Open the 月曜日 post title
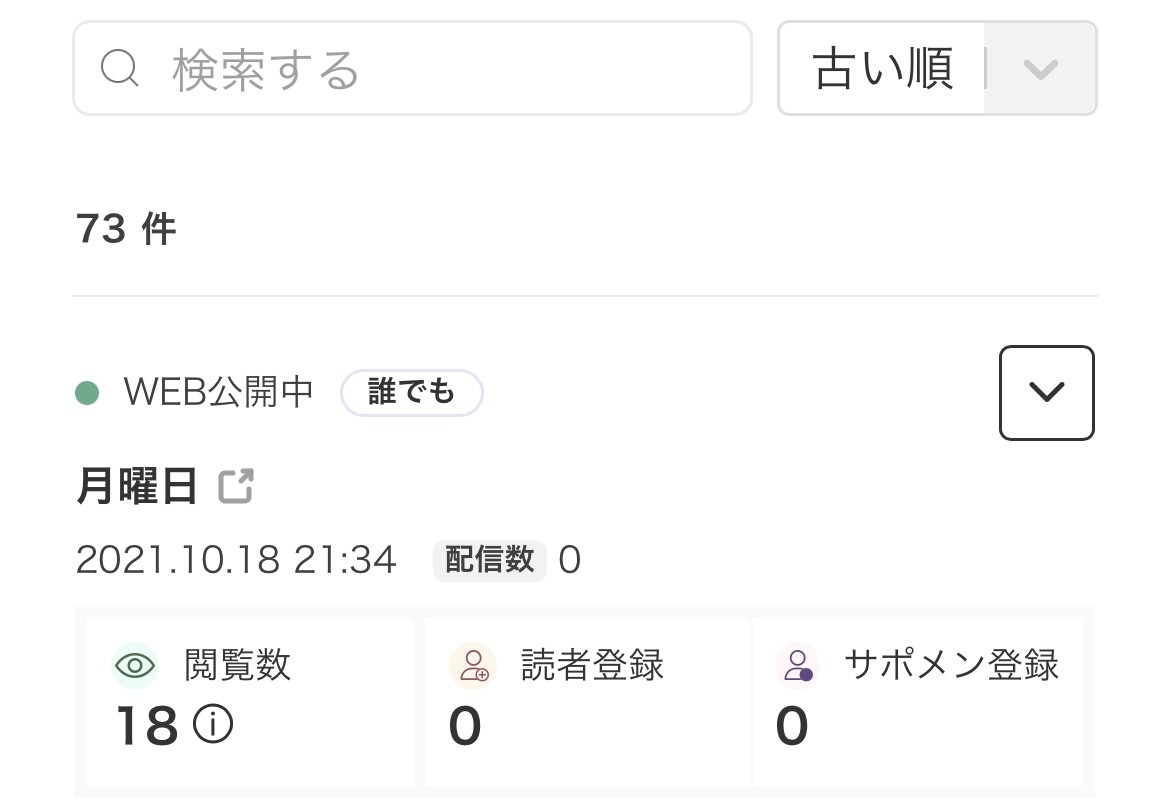Image resolution: width=1170 pixels, height=808 pixels. (x=137, y=487)
